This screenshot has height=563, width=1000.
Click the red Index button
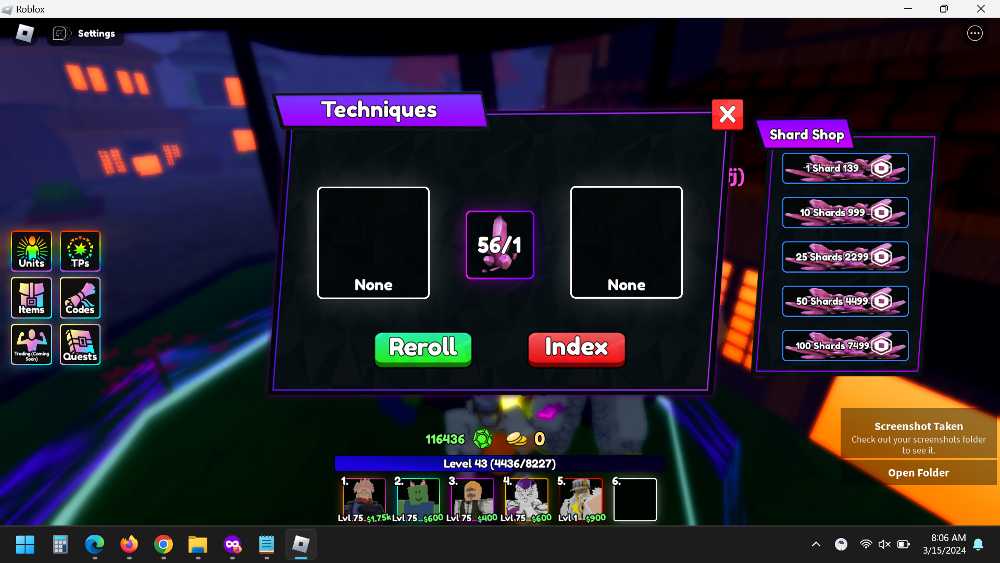coord(577,349)
